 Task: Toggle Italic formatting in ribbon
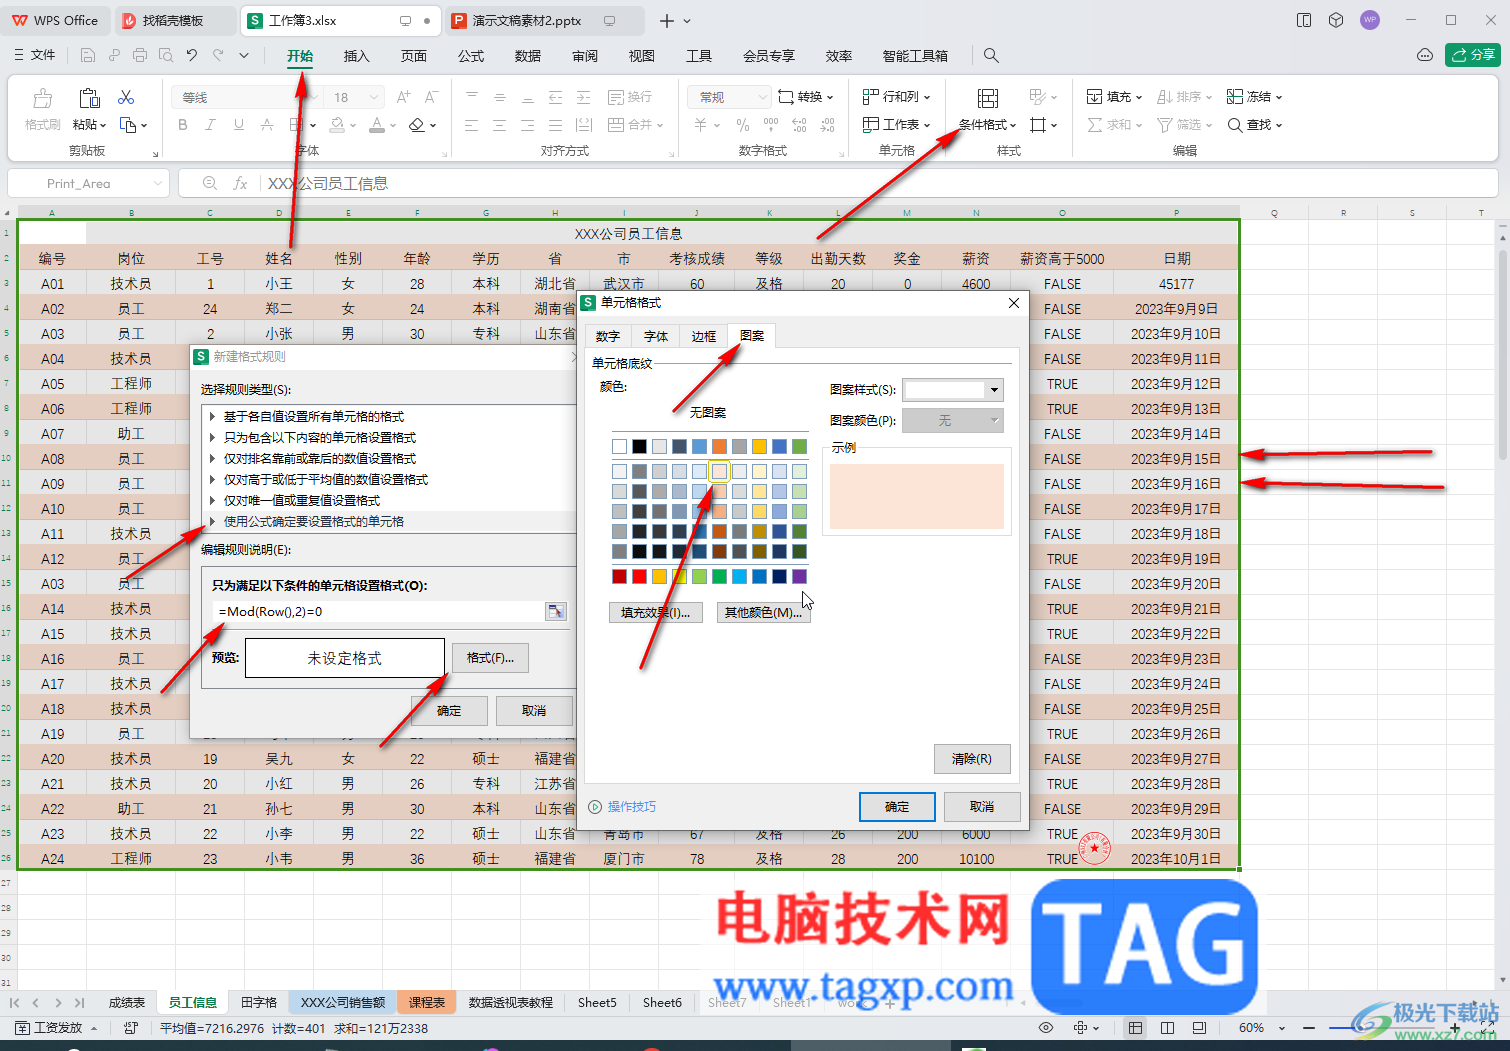pos(210,125)
